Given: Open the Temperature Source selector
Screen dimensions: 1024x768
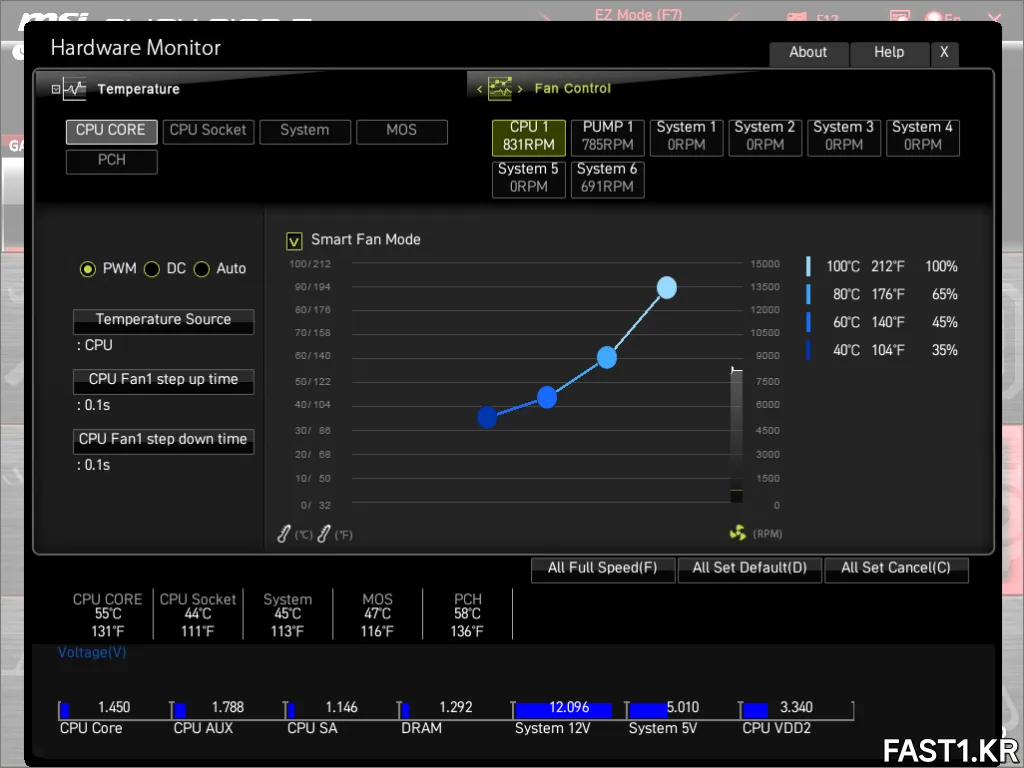Looking at the screenshot, I should pyautogui.click(x=163, y=321).
